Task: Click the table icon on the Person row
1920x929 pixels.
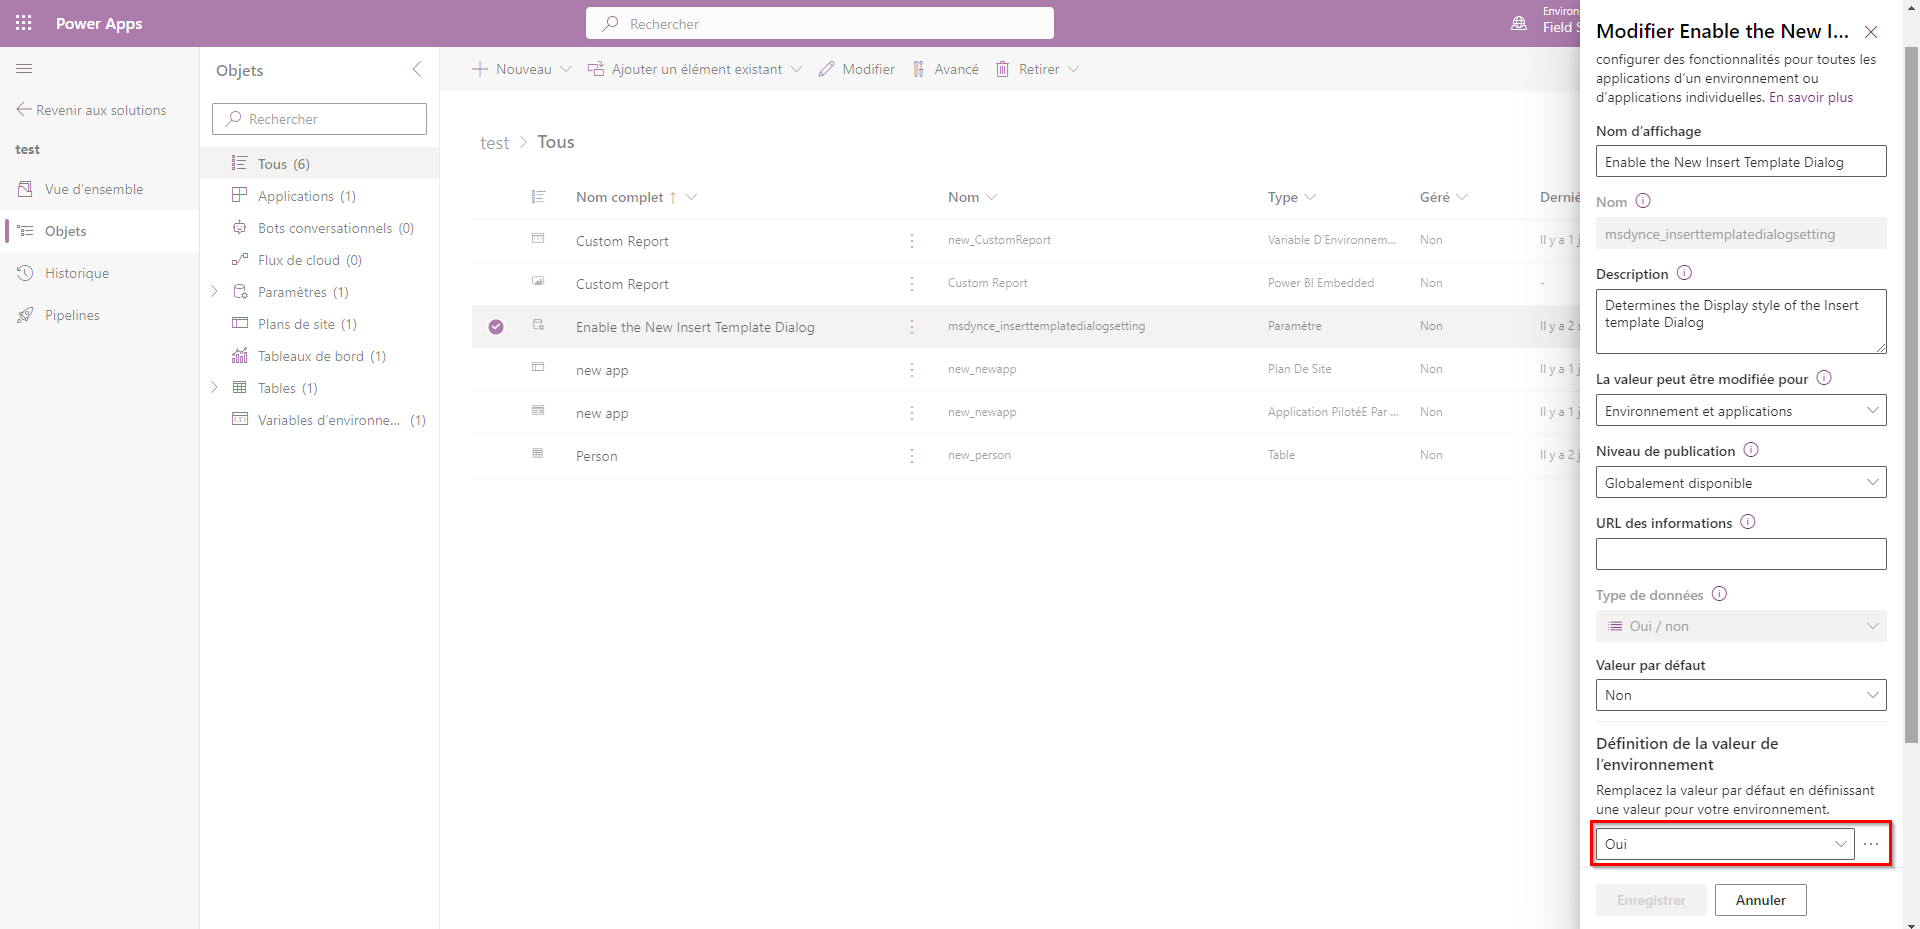Action: 538,453
